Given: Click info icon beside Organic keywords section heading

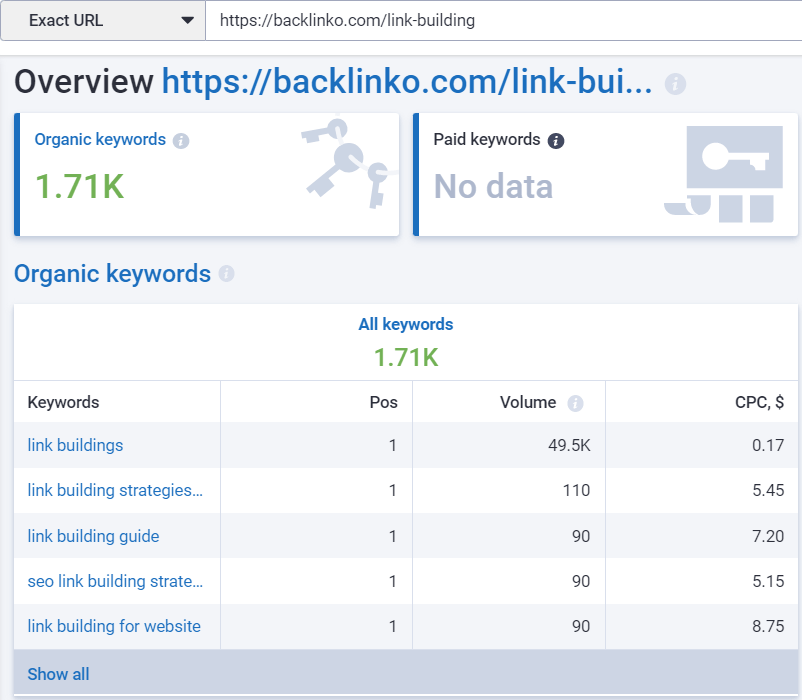Looking at the screenshot, I should tap(226, 274).
